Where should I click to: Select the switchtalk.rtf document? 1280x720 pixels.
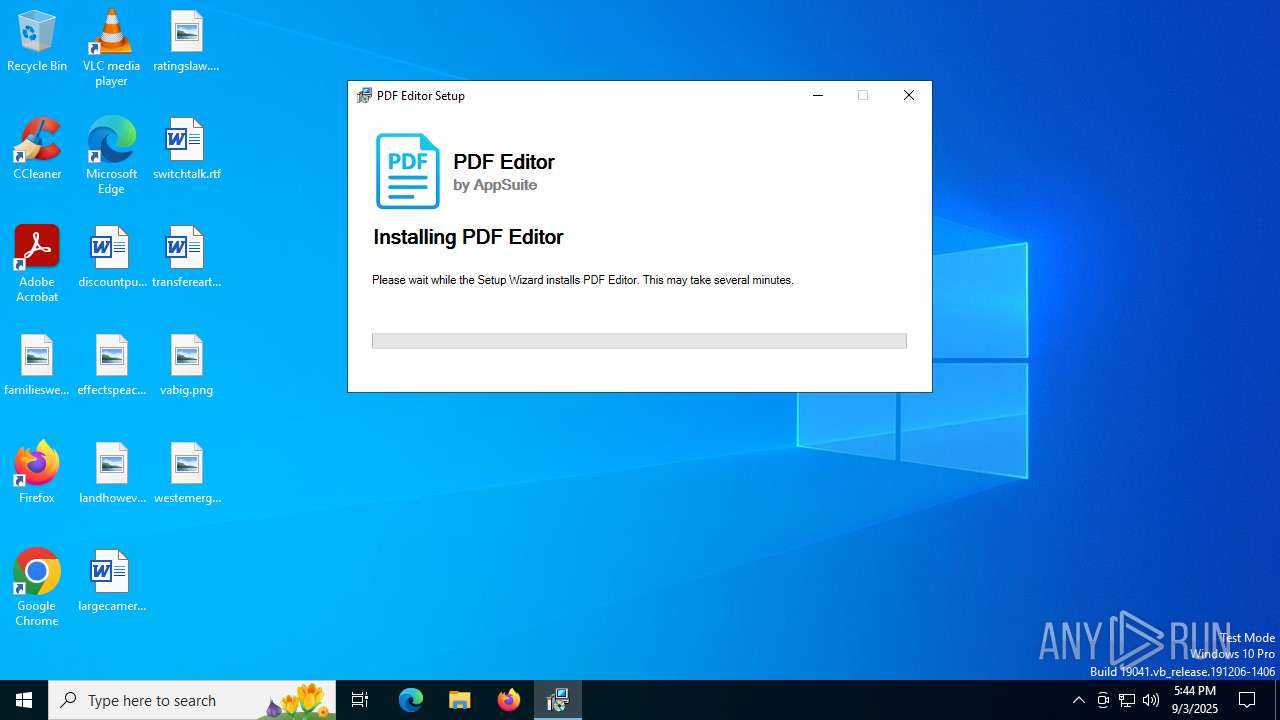pos(186,150)
